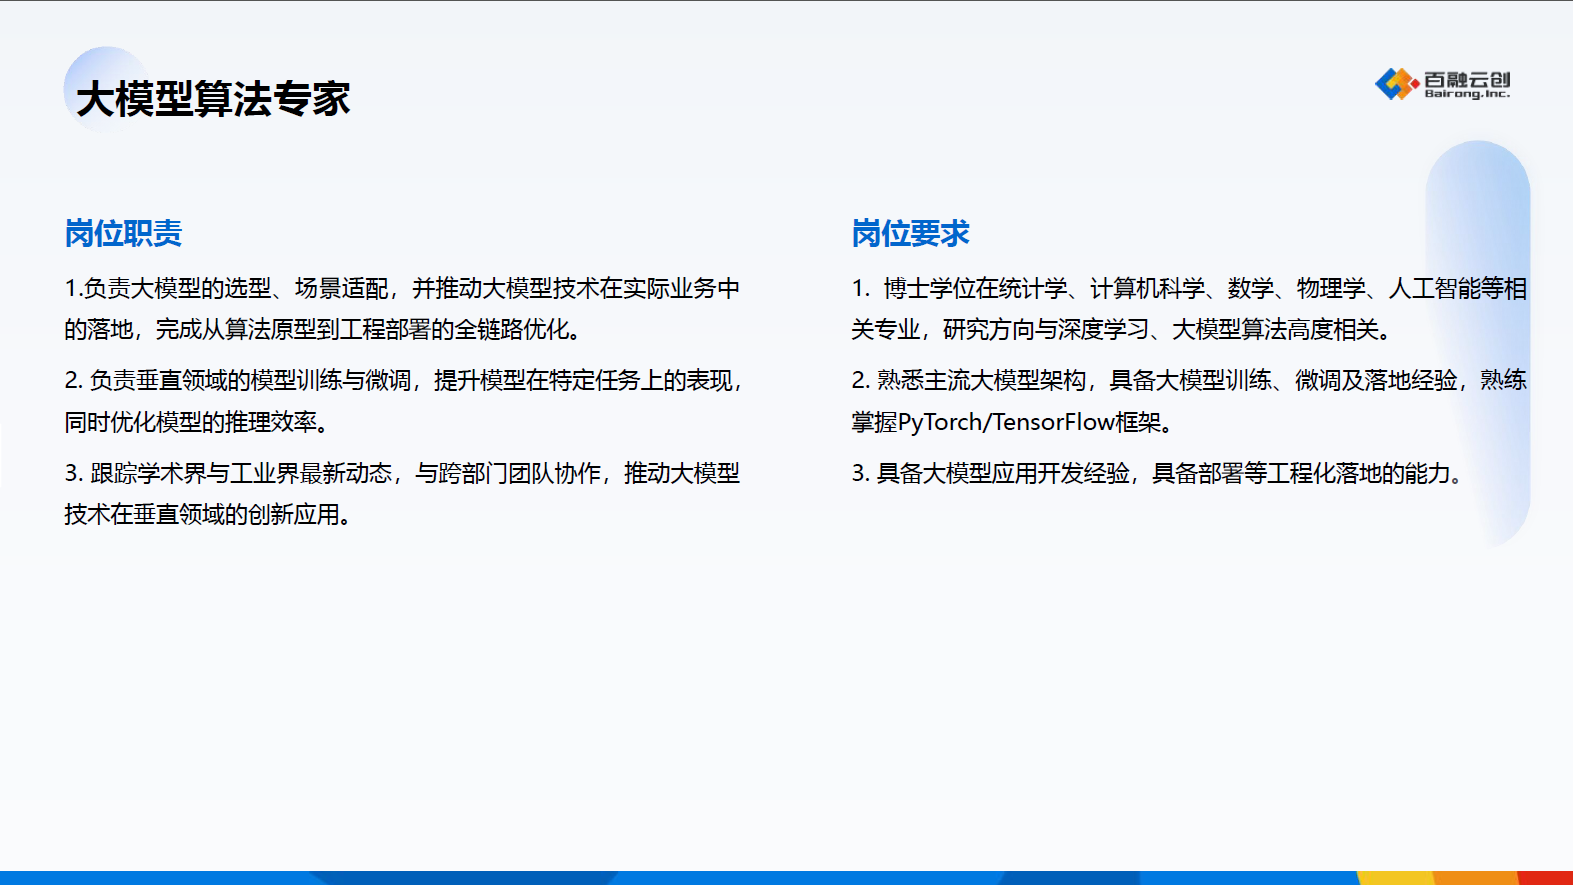
Task: Click the red segment of the bottom bar
Action: [x=1545, y=878]
